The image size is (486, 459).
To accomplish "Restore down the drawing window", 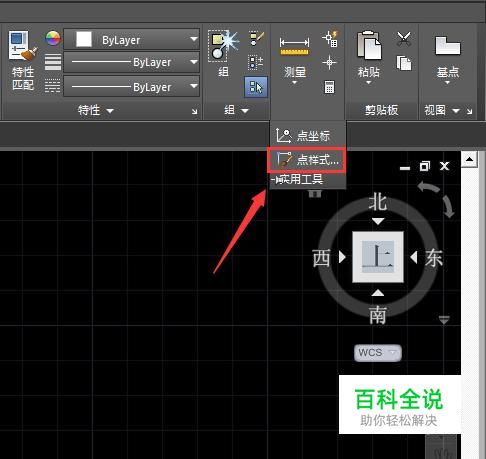I will click(425, 166).
